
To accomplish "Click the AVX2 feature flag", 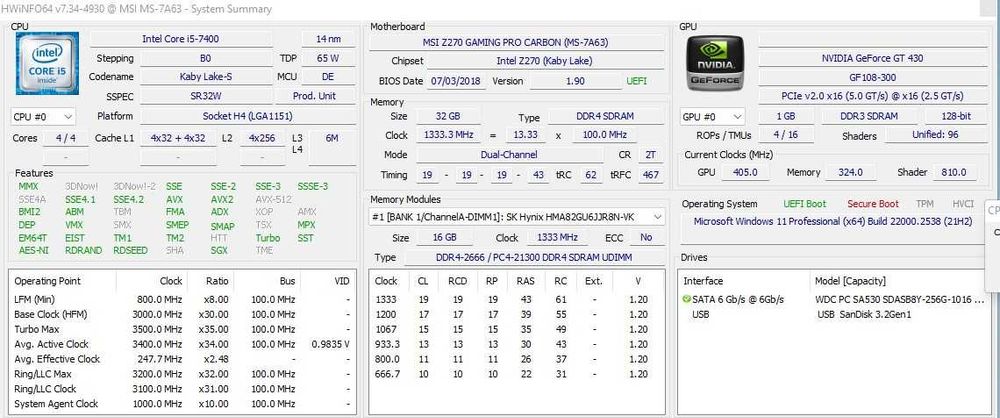I will 224,199.
